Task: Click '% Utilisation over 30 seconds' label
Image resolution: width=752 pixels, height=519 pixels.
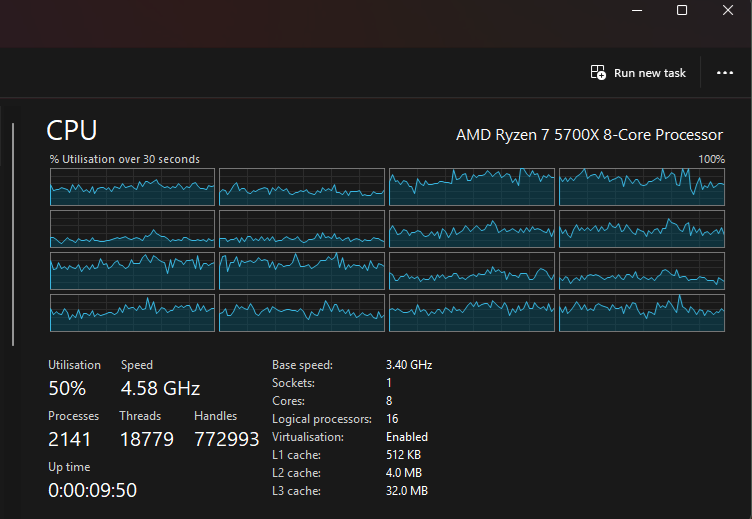Action: point(125,159)
